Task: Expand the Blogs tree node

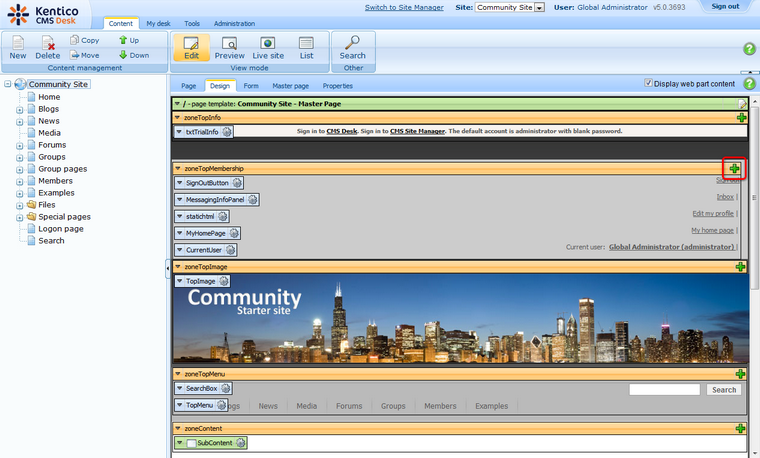Action: click(19, 110)
